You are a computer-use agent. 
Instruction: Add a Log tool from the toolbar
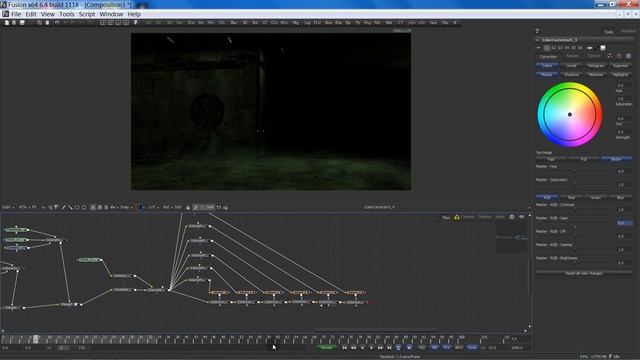click(307, 22)
